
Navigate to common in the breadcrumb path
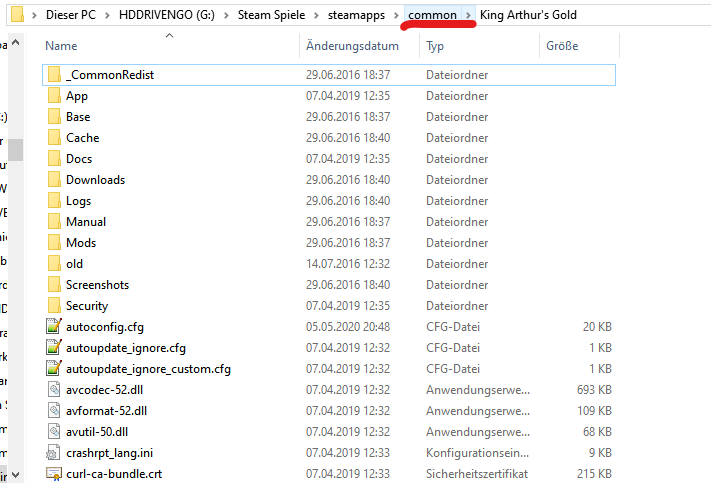pos(433,15)
